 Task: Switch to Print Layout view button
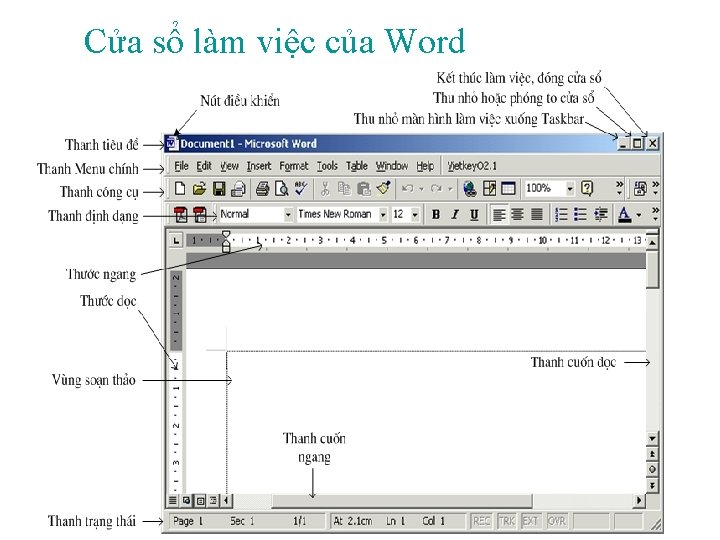(x=200, y=500)
